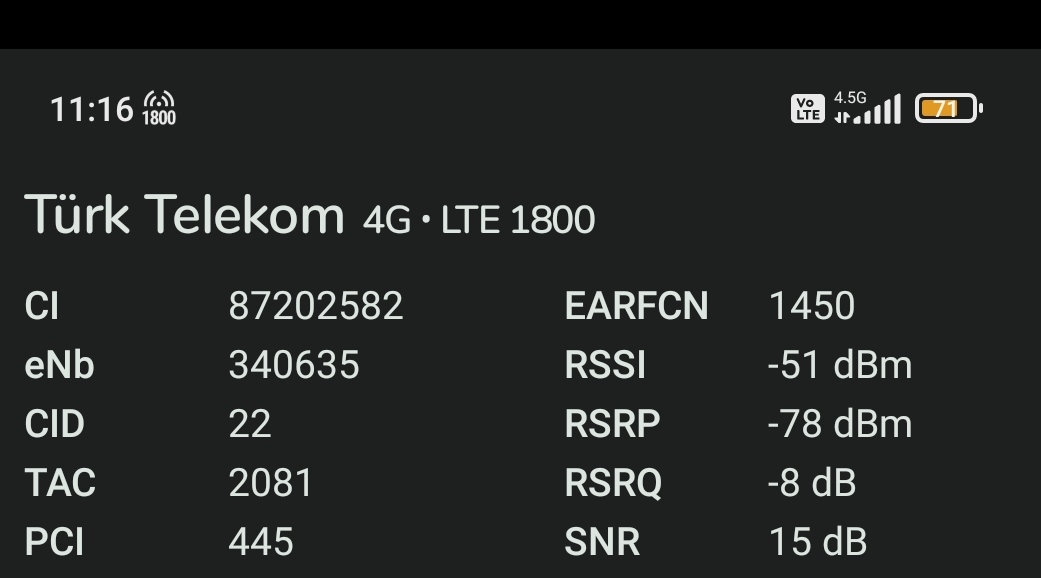The width and height of the screenshot is (1041, 578).
Task: Tap the eNb label
Action: (x=59, y=365)
